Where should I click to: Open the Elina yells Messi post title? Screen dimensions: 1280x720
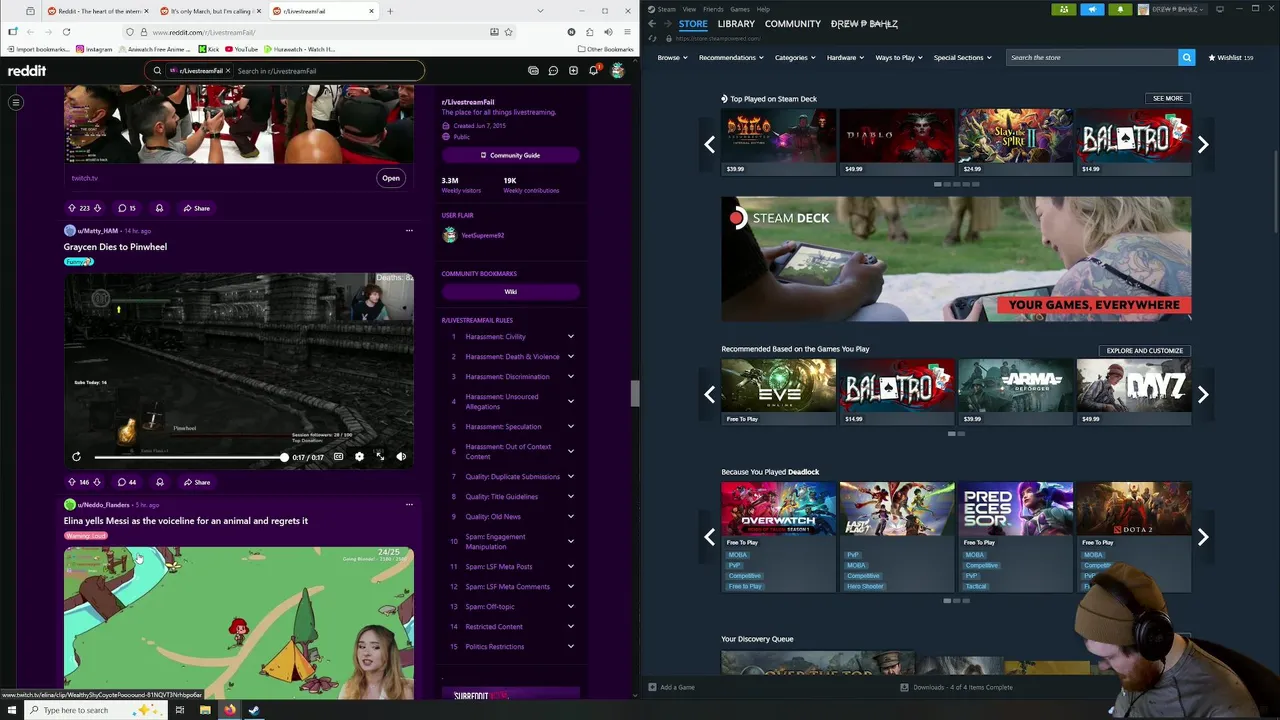[x=186, y=521]
